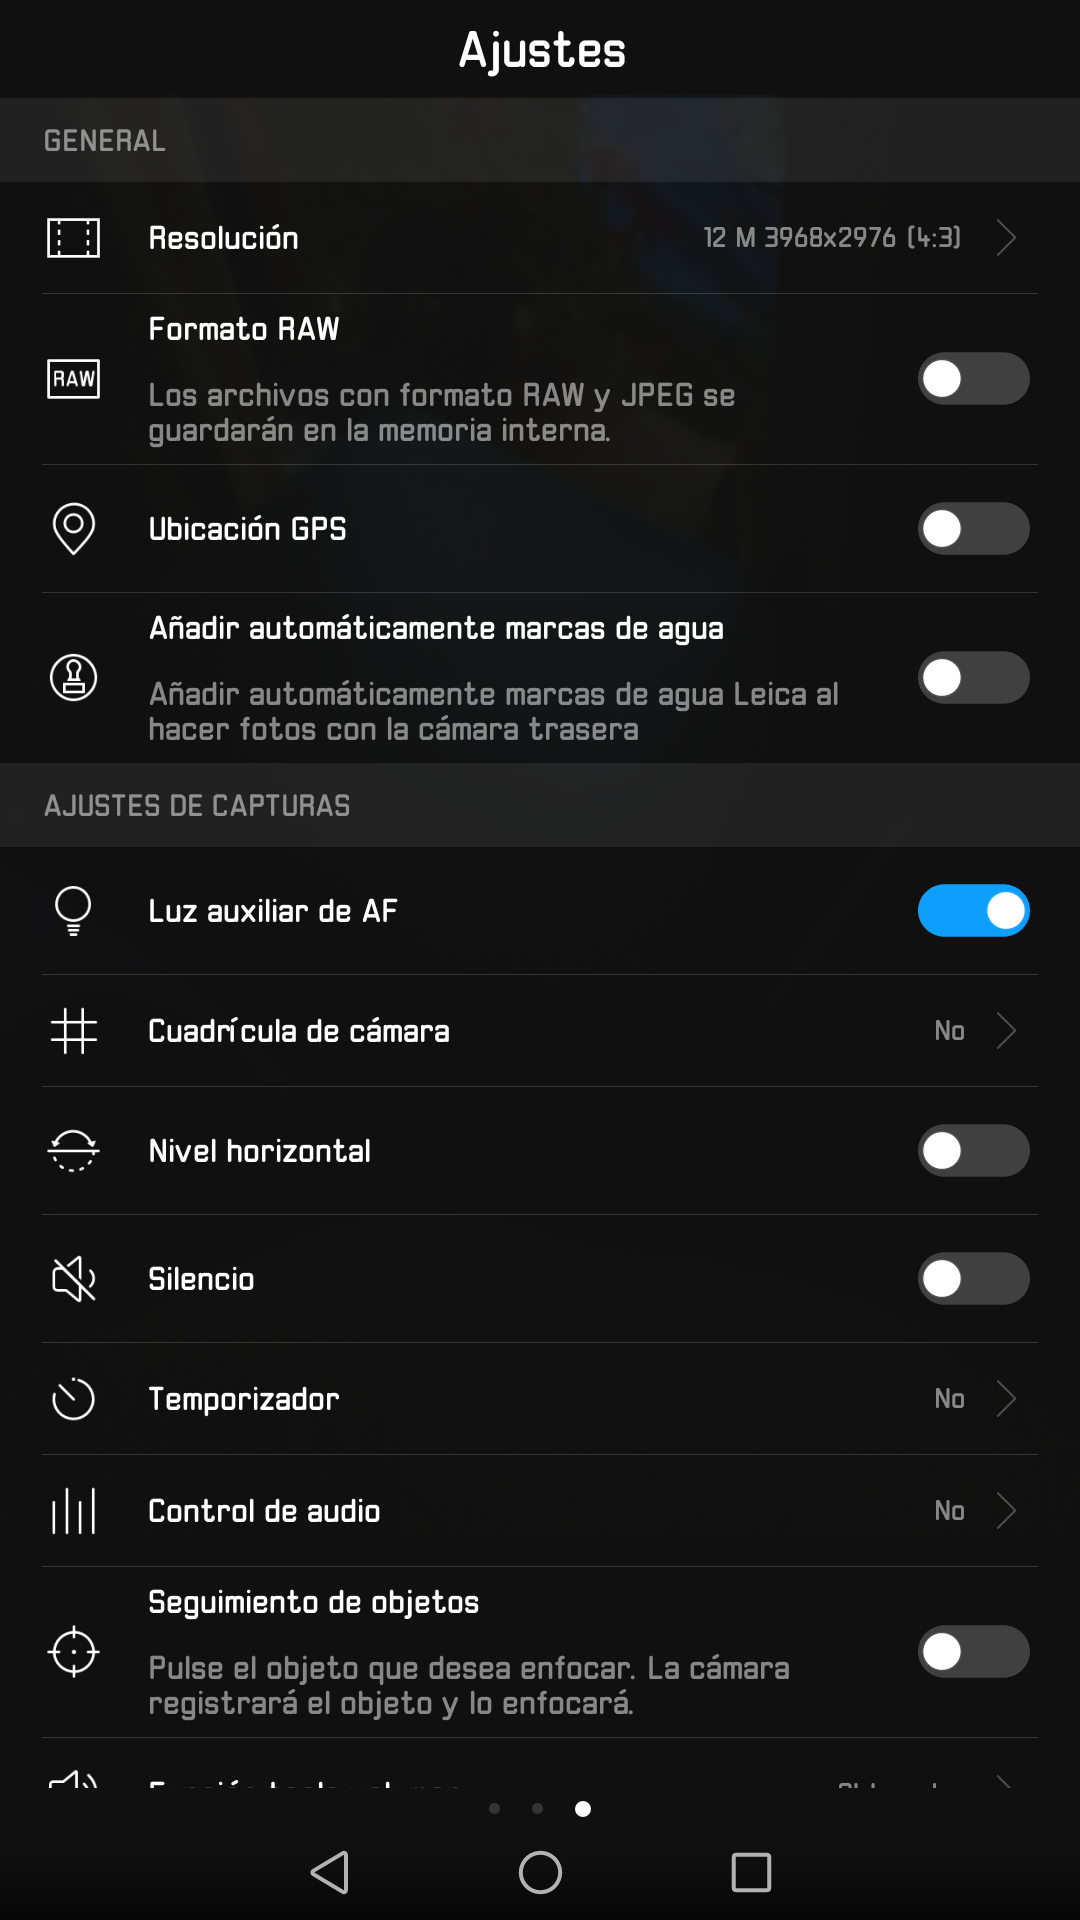Open the Seguimiento de objetos entry

(x=313, y=1603)
